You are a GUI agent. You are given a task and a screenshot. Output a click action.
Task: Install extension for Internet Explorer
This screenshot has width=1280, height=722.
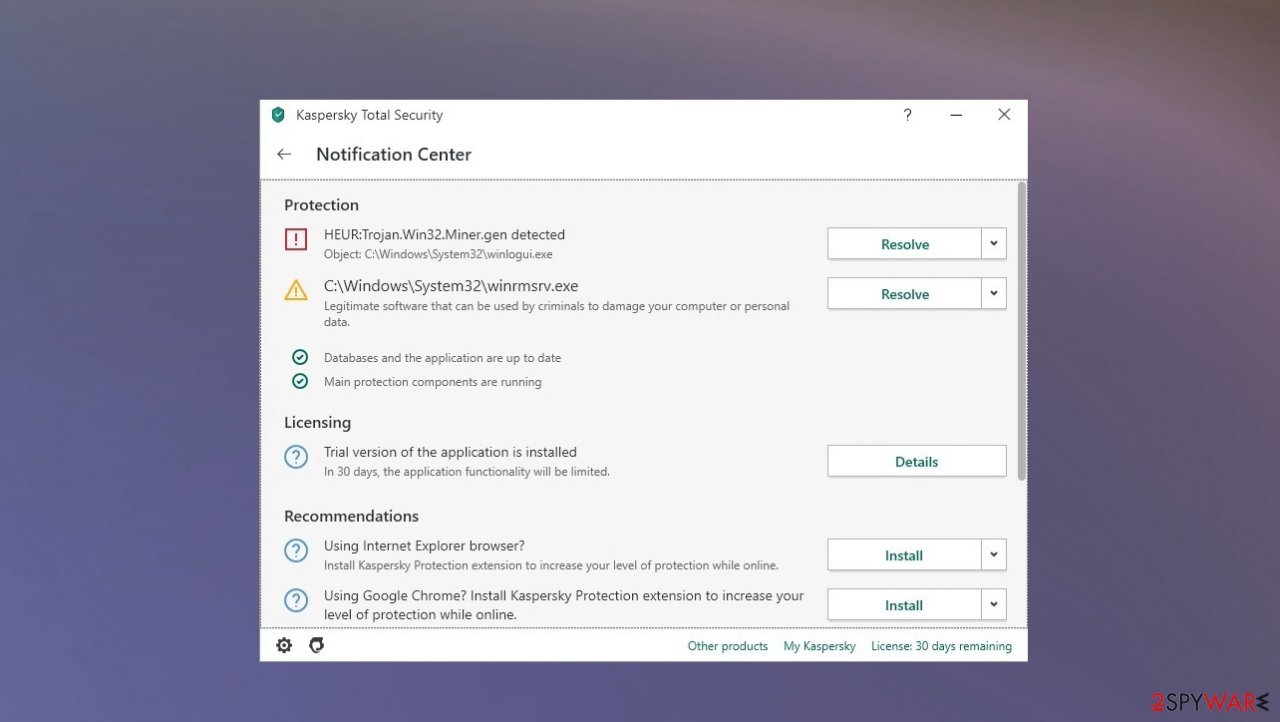[904, 555]
